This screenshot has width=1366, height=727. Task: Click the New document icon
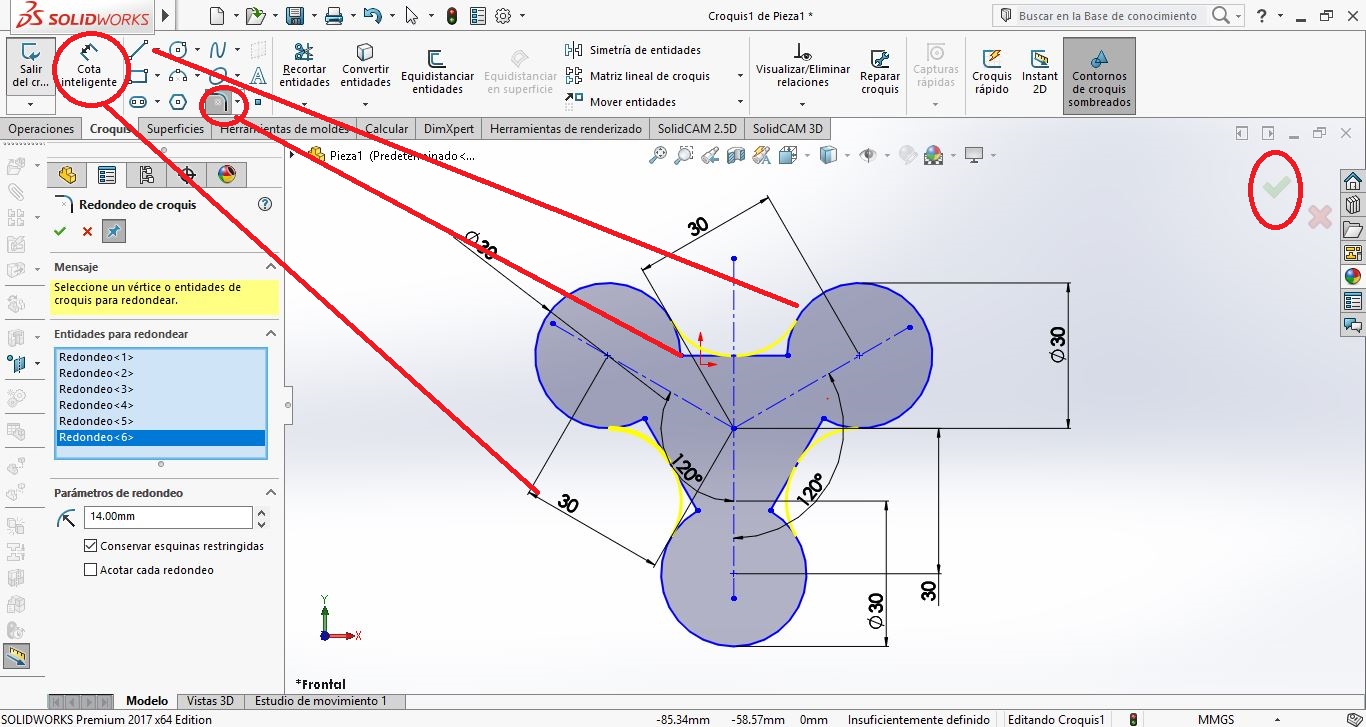click(x=218, y=16)
